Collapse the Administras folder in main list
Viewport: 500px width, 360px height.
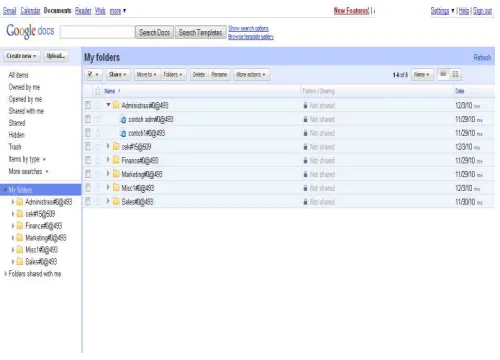pos(108,105)
